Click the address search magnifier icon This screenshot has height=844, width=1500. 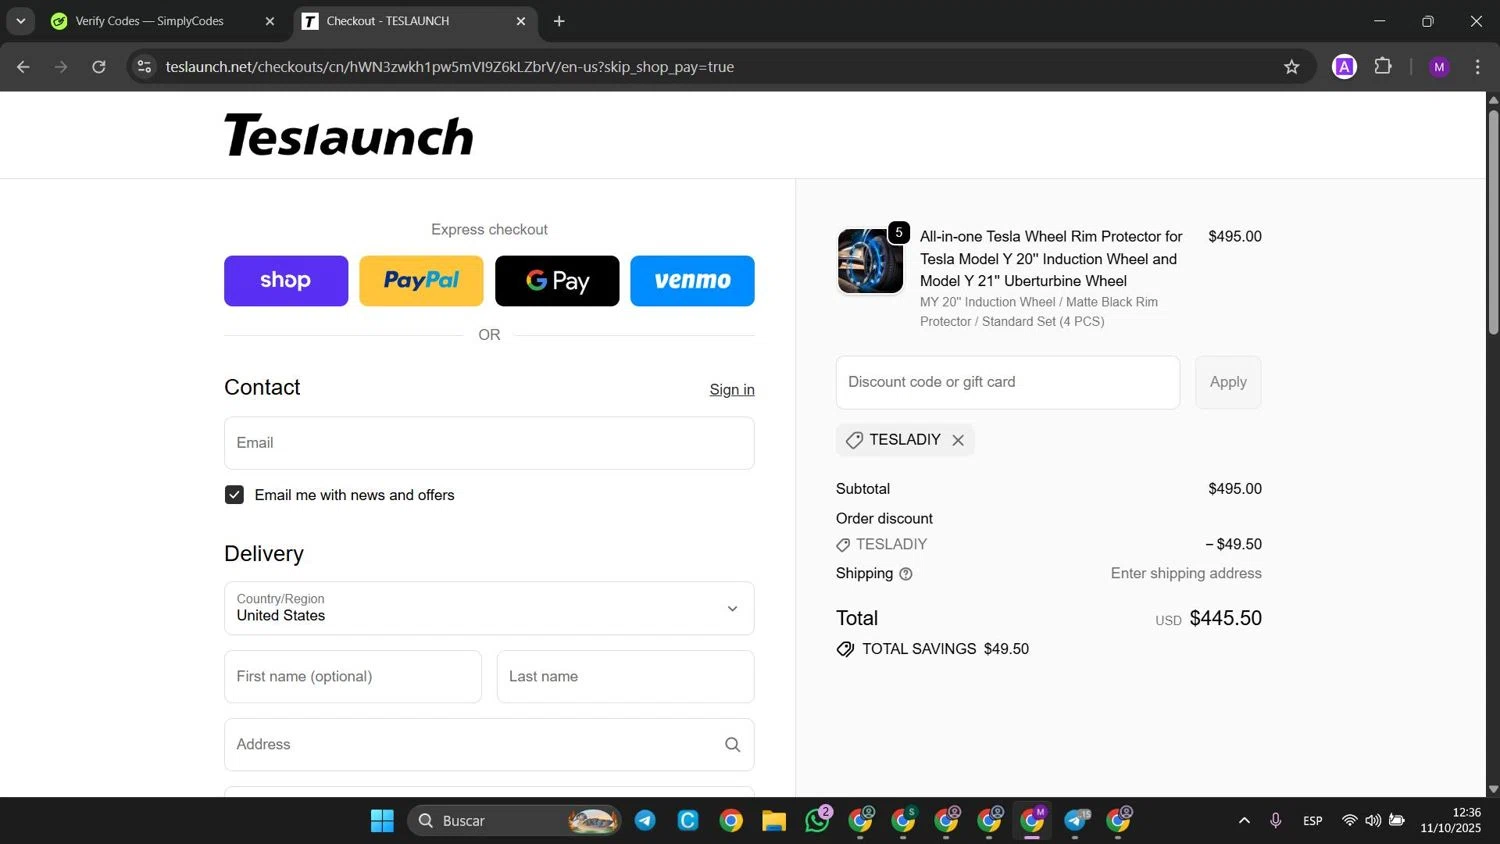click(732, 745)
